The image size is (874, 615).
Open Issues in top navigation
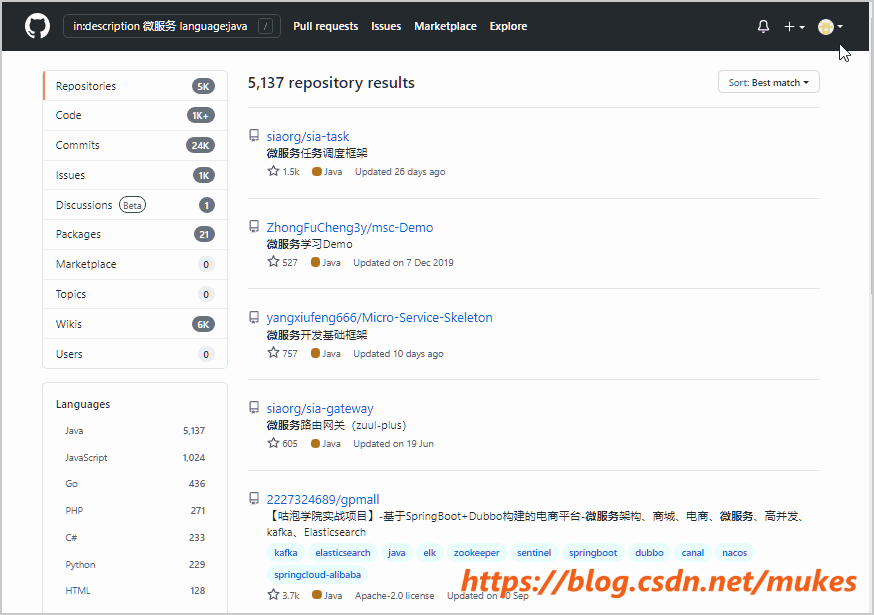pos(386,26)
